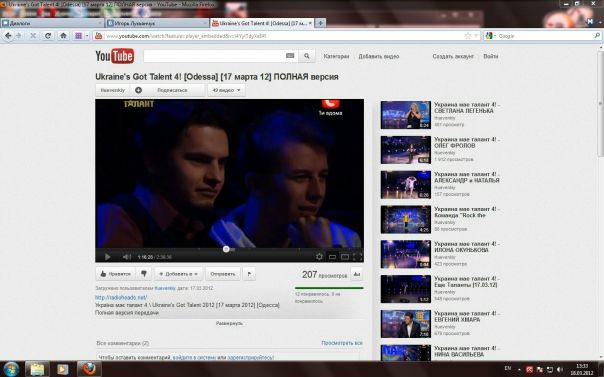
Task: Click the YouTube logo
Action: pos(115,56)
